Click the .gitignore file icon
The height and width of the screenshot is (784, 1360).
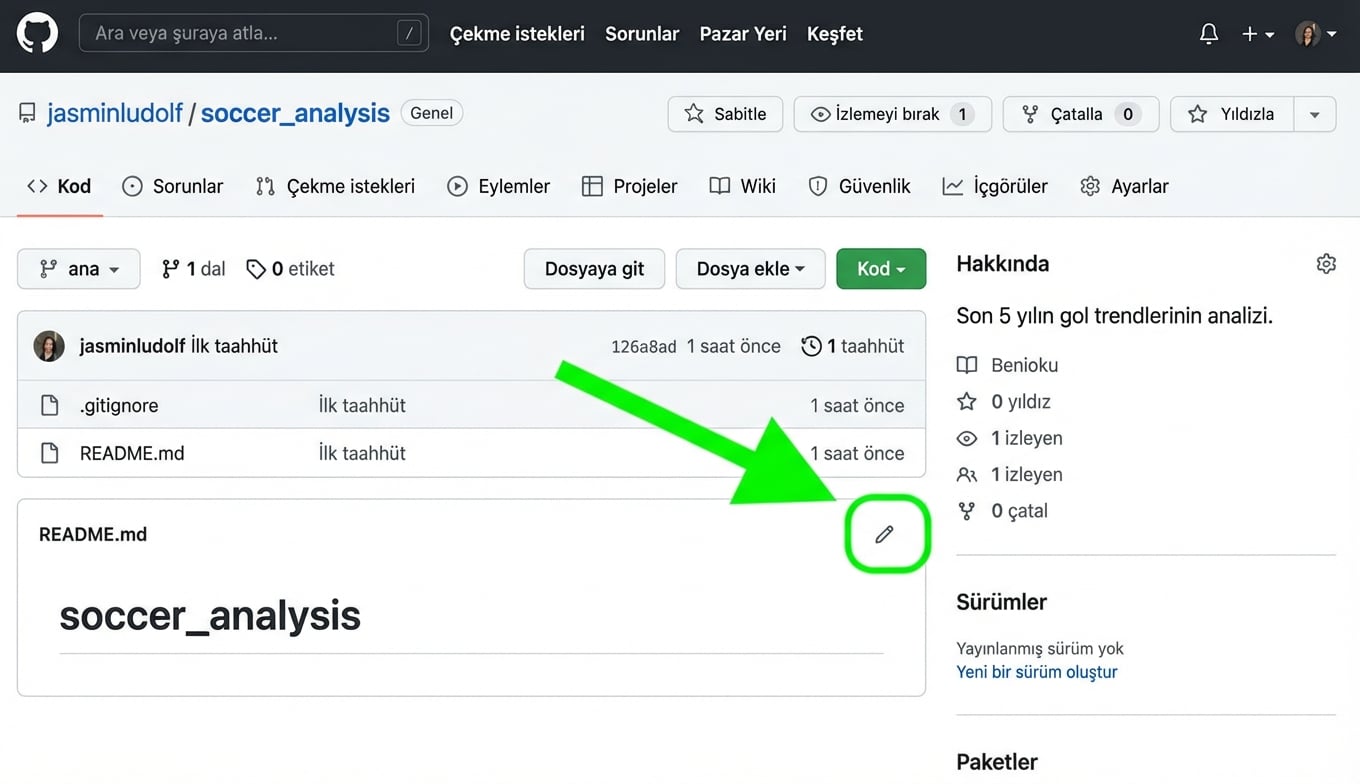pos(49,405)
